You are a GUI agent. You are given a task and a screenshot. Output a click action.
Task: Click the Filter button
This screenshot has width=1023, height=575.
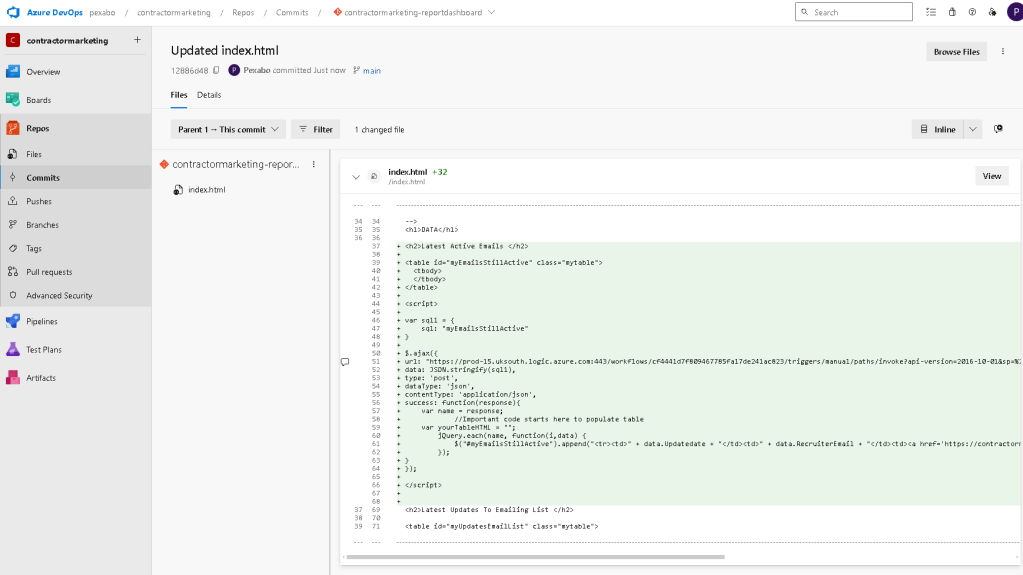316,129
